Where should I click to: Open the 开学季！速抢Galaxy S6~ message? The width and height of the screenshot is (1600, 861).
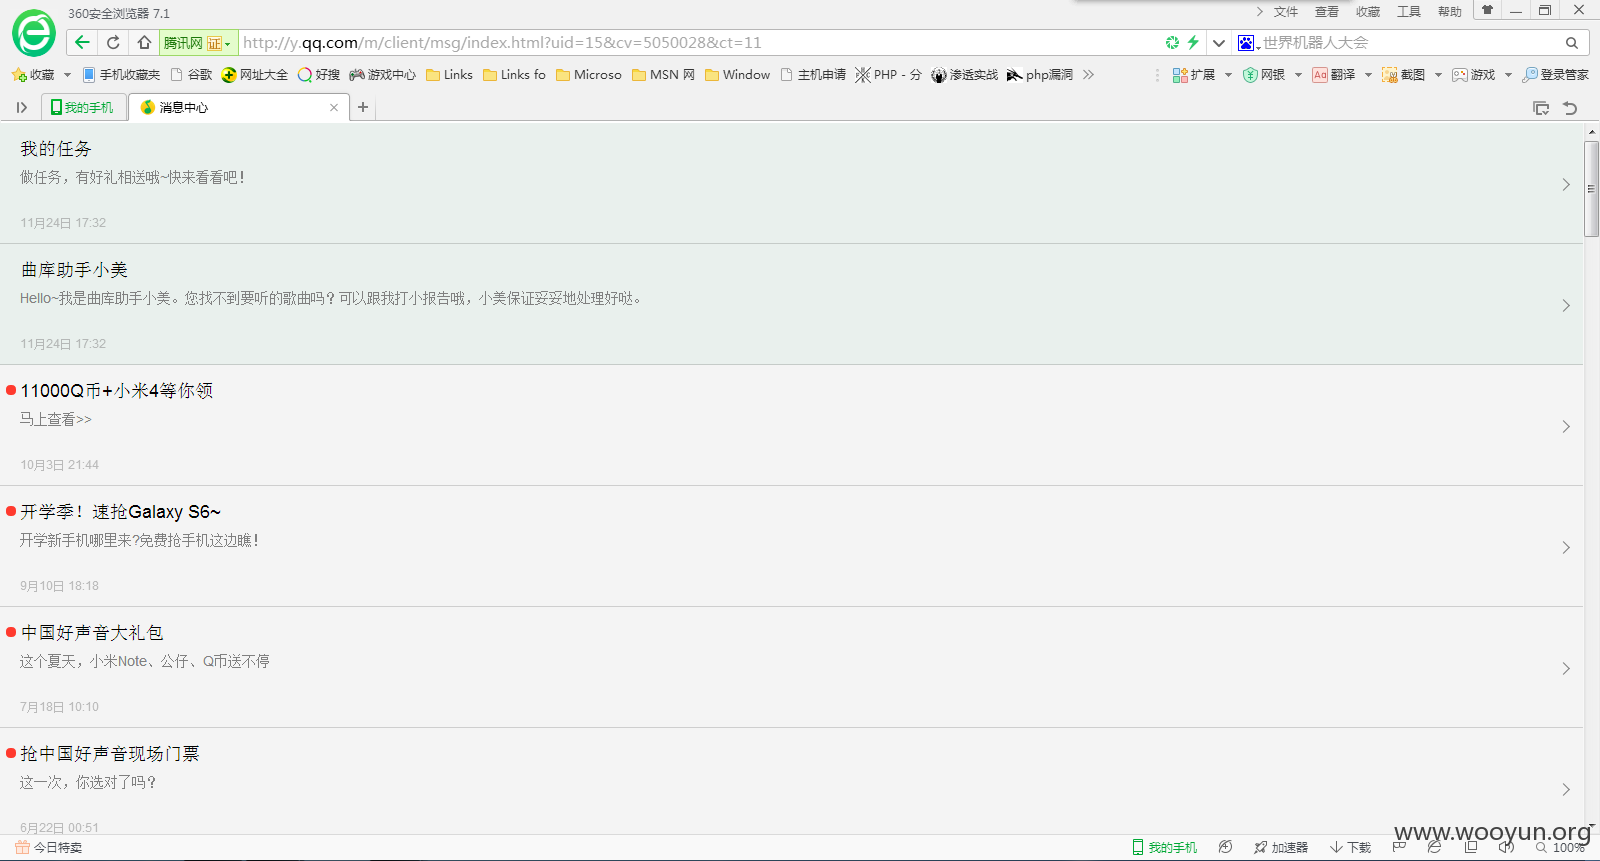(x=791, y=546)
